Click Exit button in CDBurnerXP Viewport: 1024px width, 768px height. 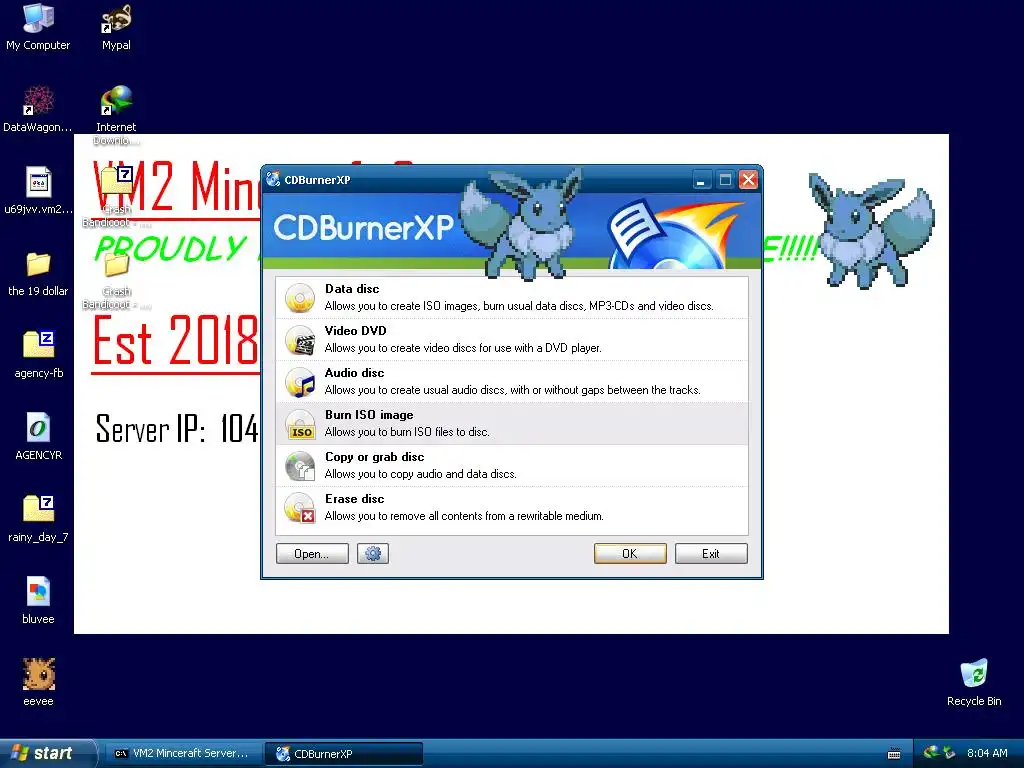click(x=711, y=554)
